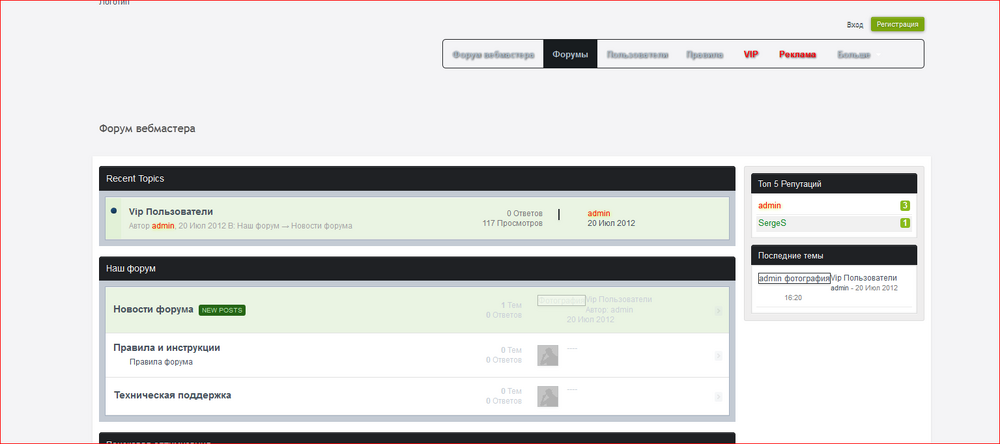The height and width of the screenshot is (444, 1000).
Task: Click the unread dot beside Vip Пользователи
Action: click(114, 211)
